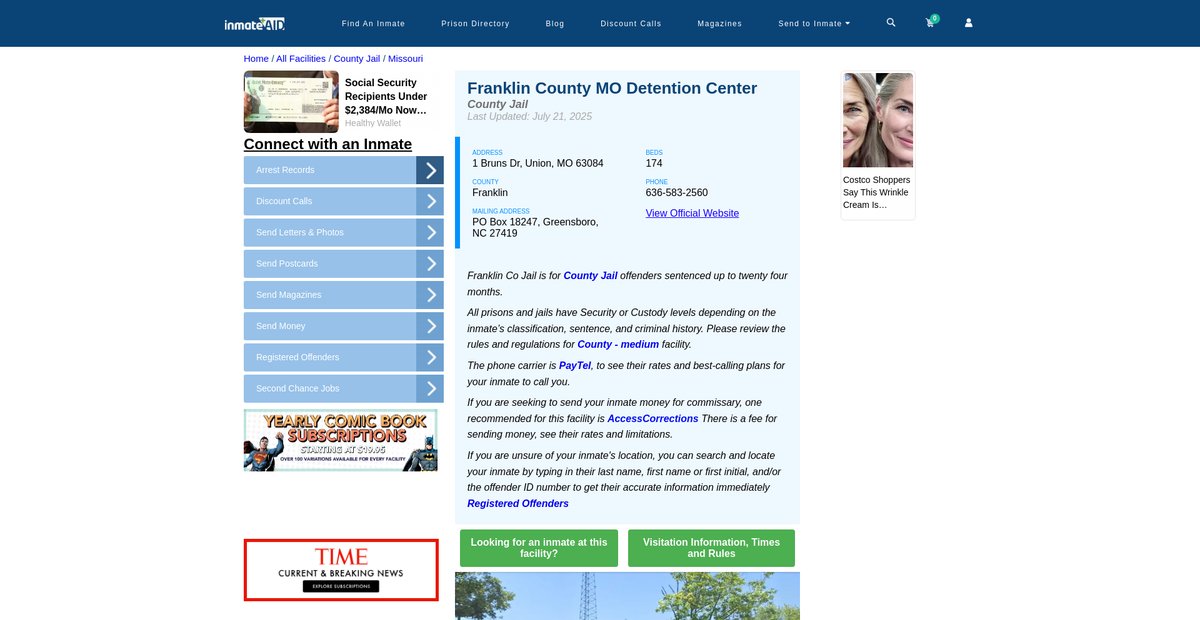Expand the Send to Inmate dropdown

pos(814,23)
